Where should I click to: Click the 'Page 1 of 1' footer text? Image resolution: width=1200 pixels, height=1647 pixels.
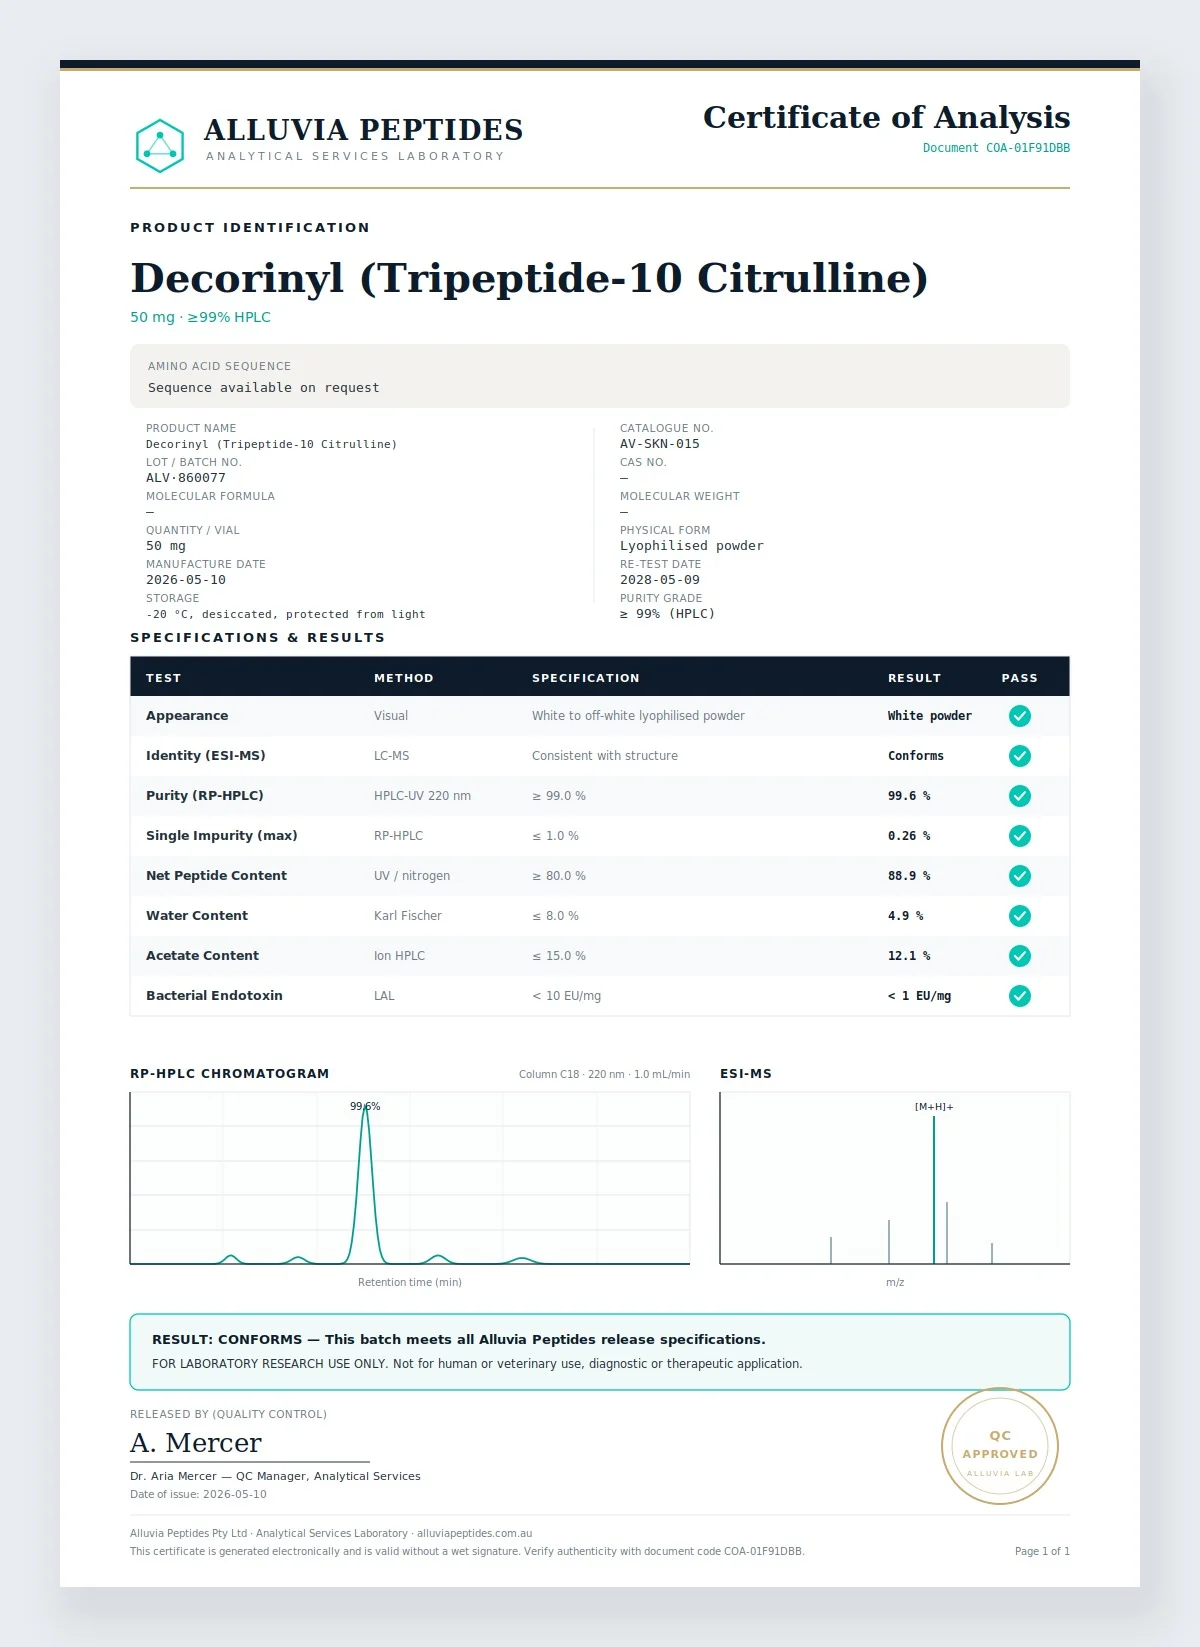point(1042,1551)
